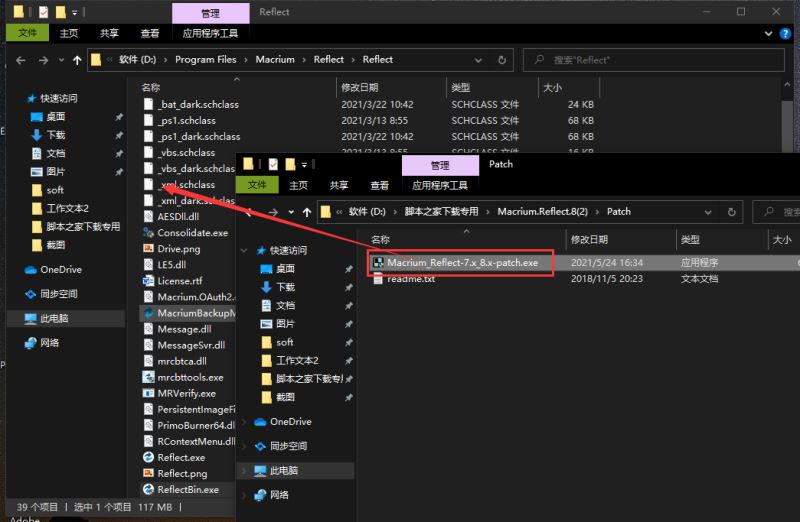The width and height of the screenshot is (800, 522).
Task: Select Reflect.png image icon
Action: pyautogui.click(x=148, y=473)
